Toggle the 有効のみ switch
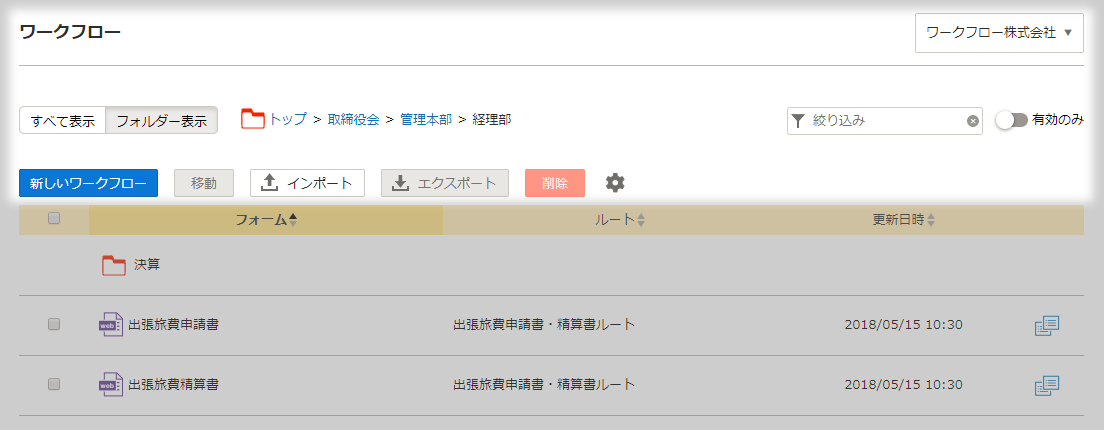Image resolution: width=1104 pixels, height=430 pixels. click(1011, 120)
